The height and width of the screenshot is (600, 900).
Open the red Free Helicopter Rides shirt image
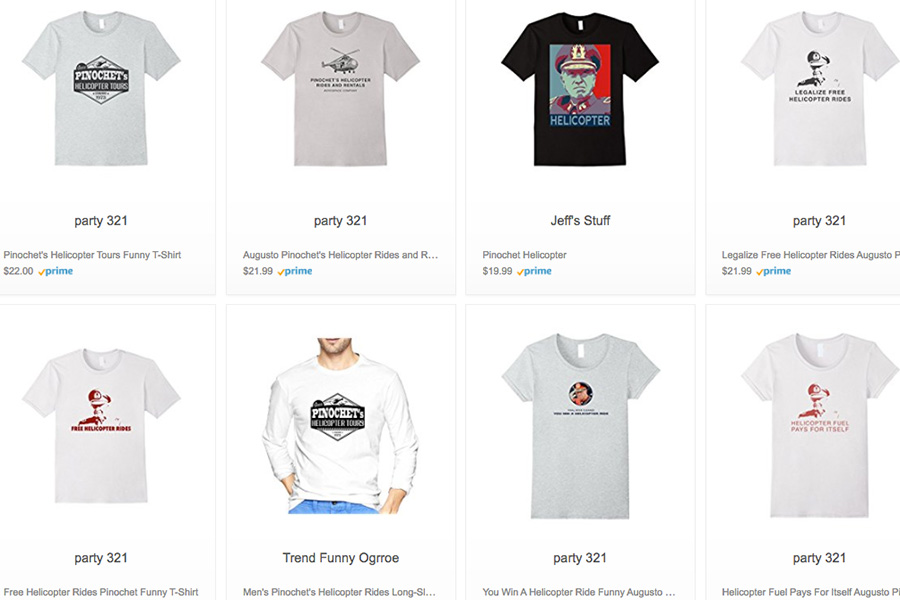coord(101,425)
